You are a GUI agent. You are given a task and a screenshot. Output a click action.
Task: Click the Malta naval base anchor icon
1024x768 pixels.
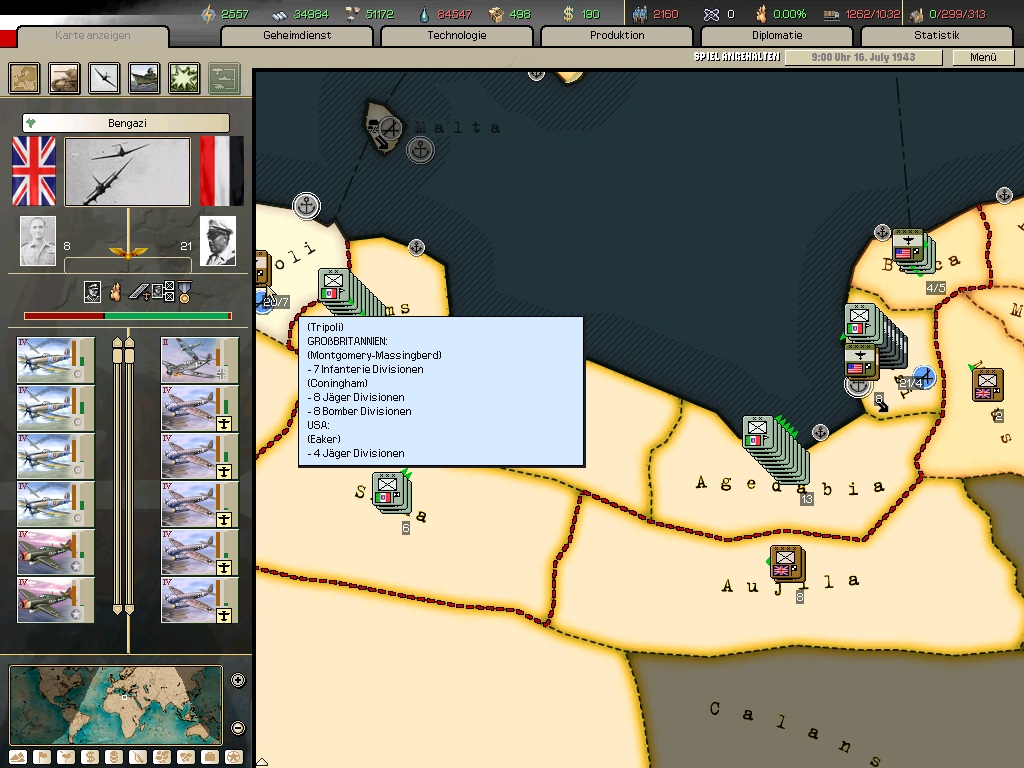421,150
